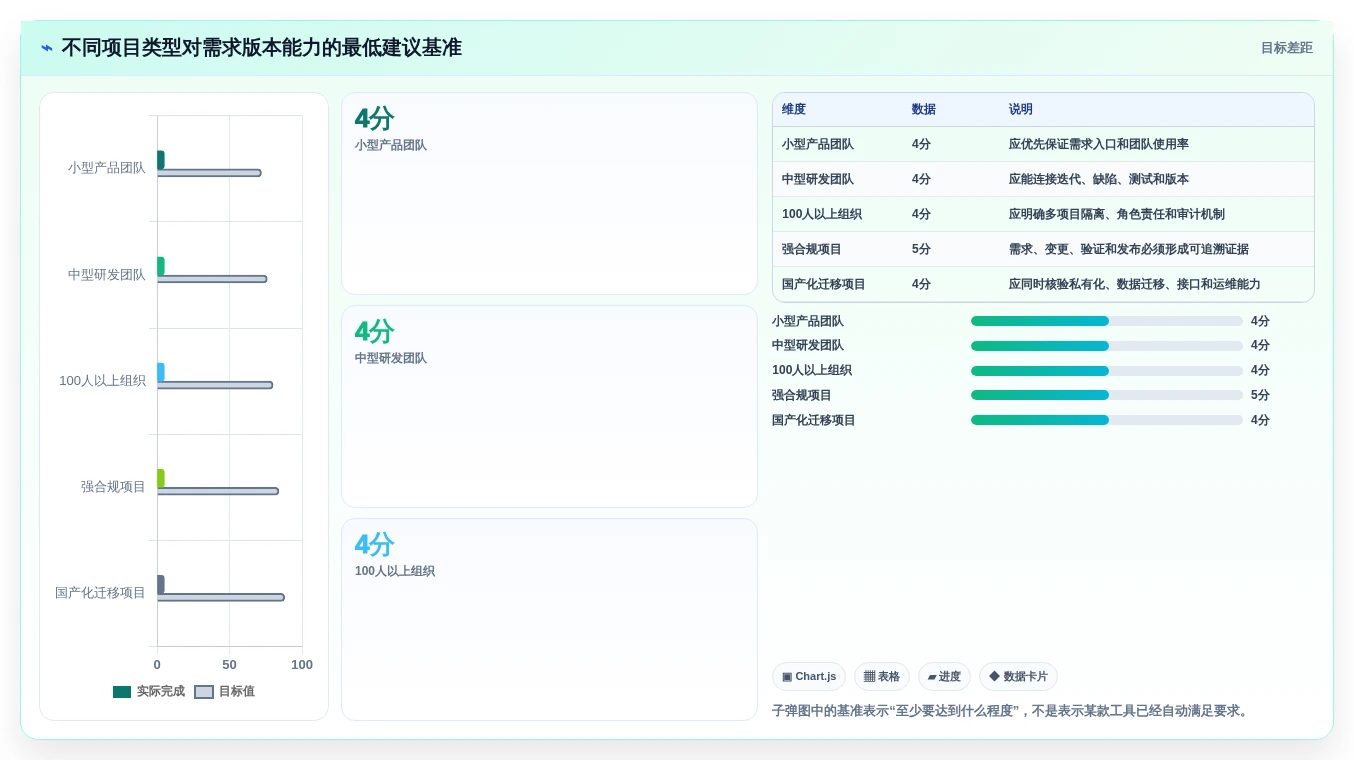
Task: Select the 中型研发团队 4分 data card
Action: (549, 406)
